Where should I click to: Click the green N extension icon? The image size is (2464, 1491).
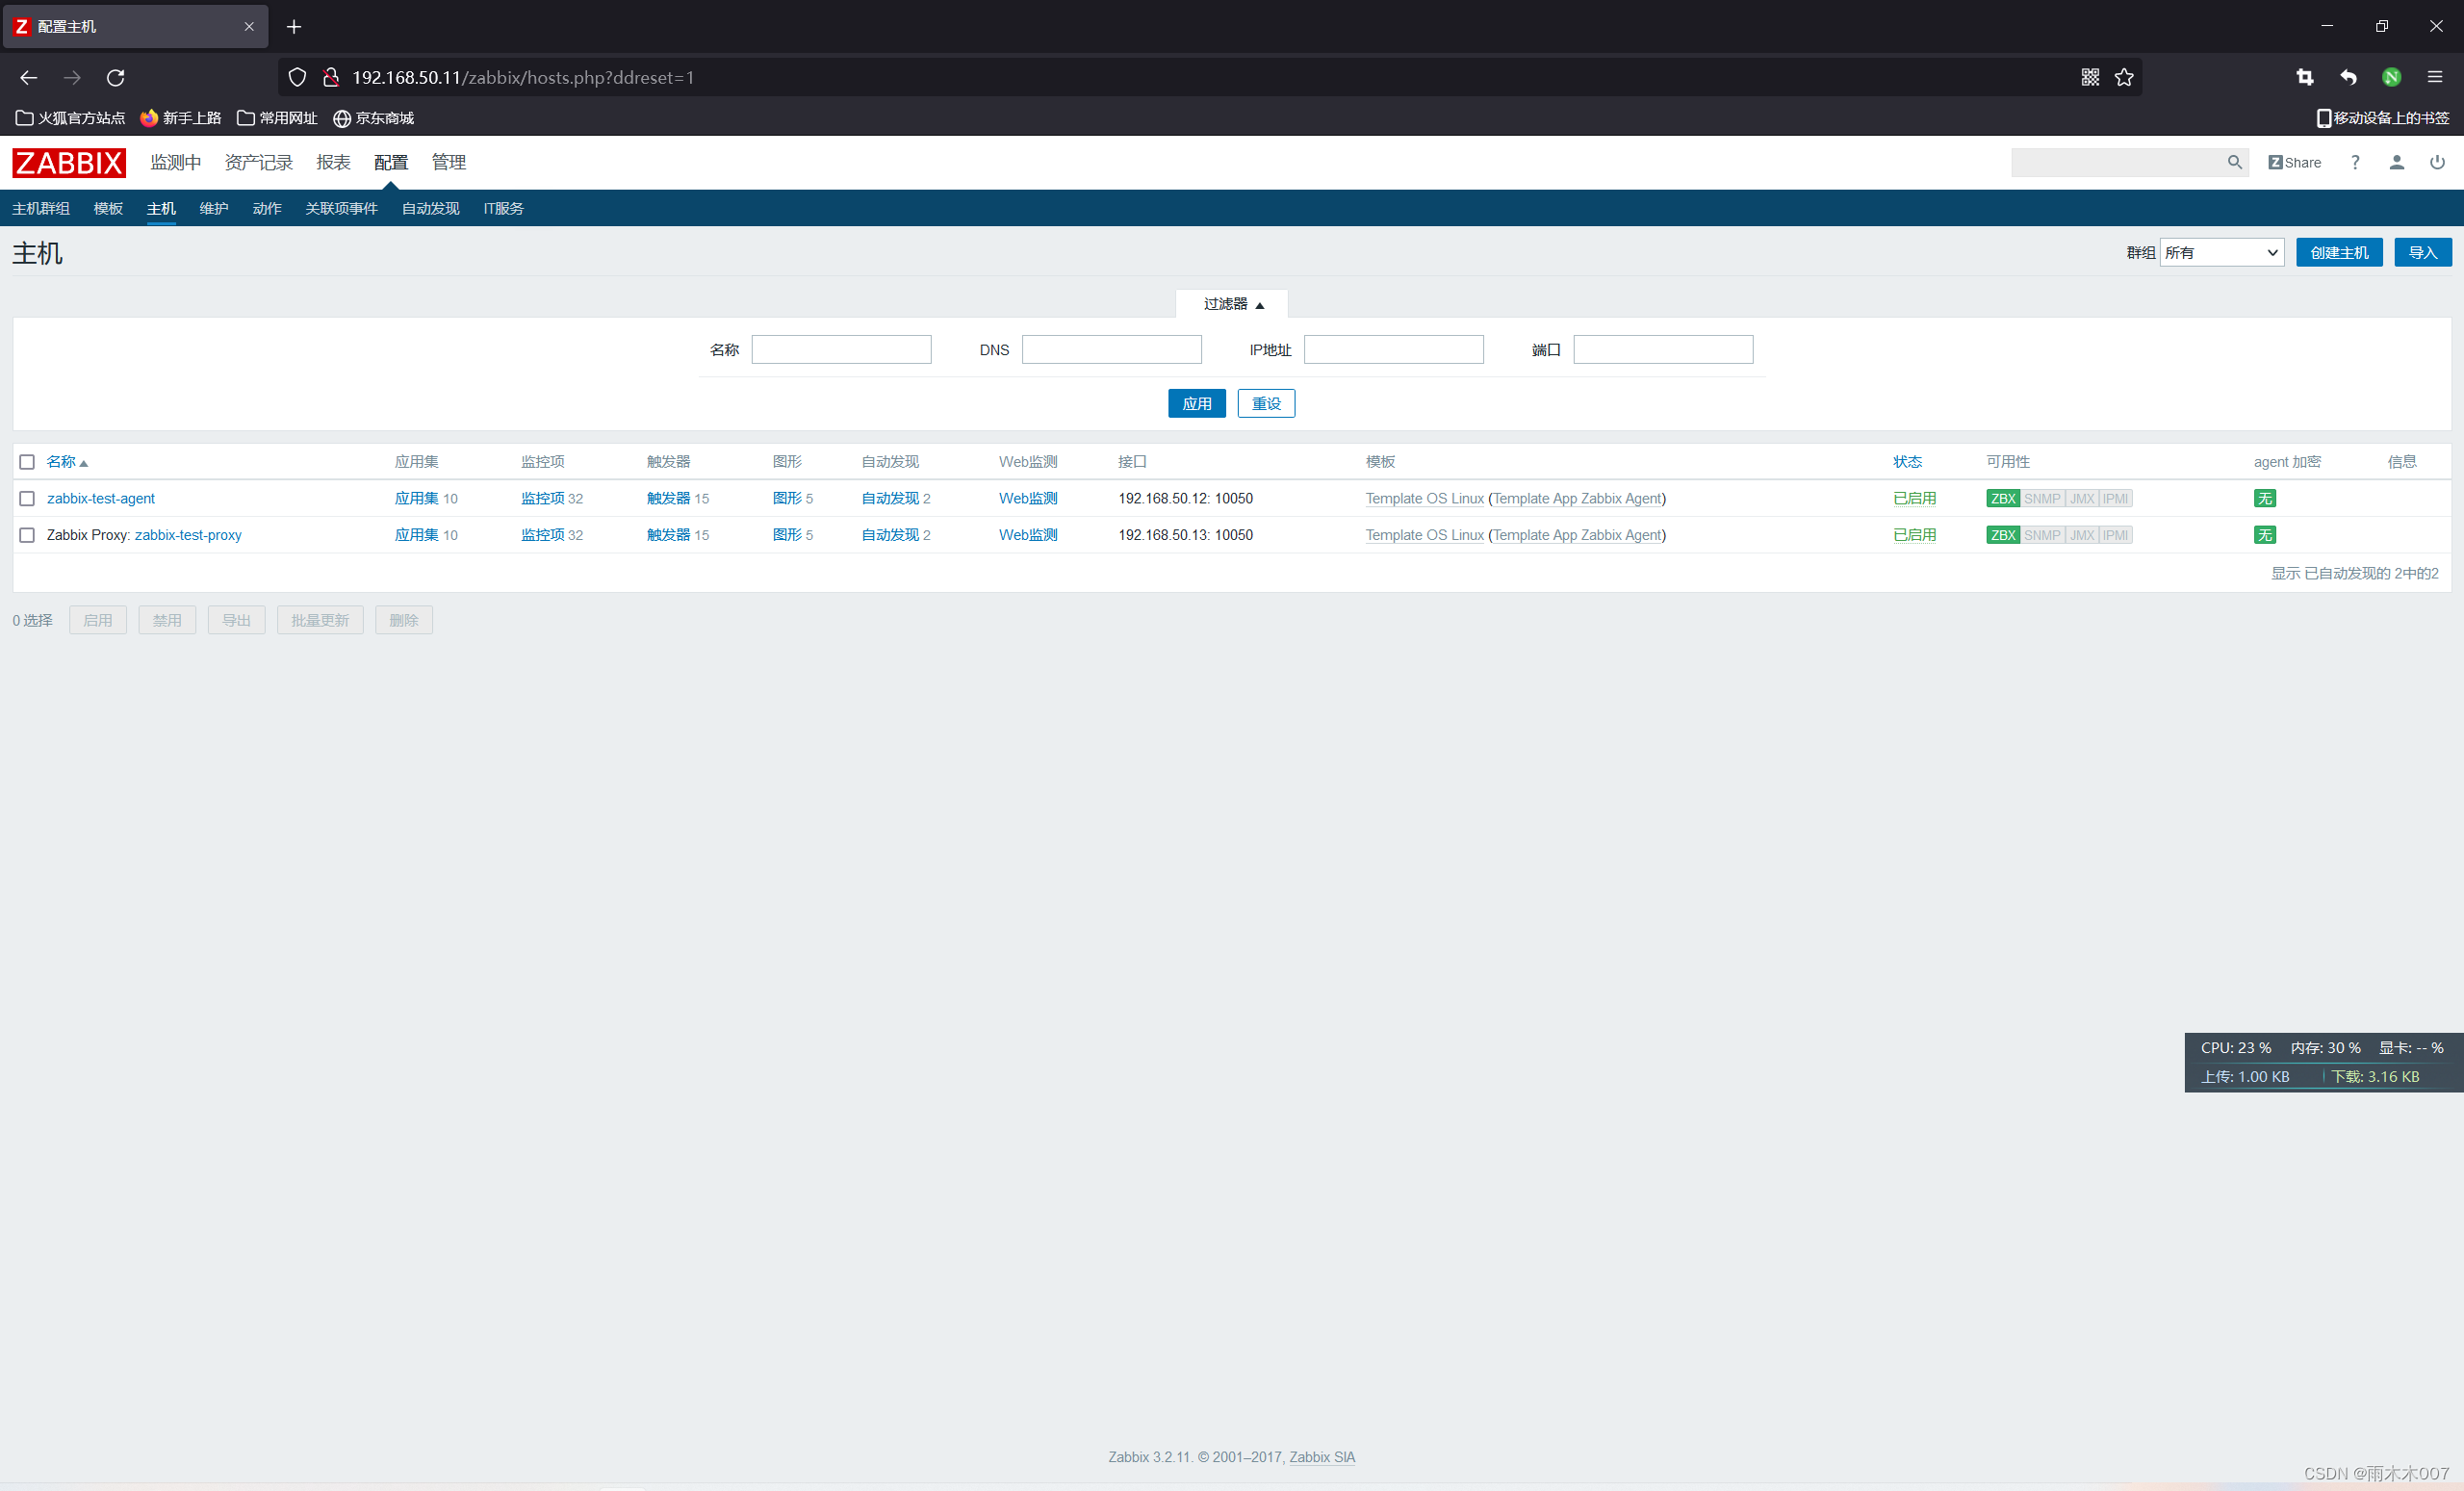2392,77
